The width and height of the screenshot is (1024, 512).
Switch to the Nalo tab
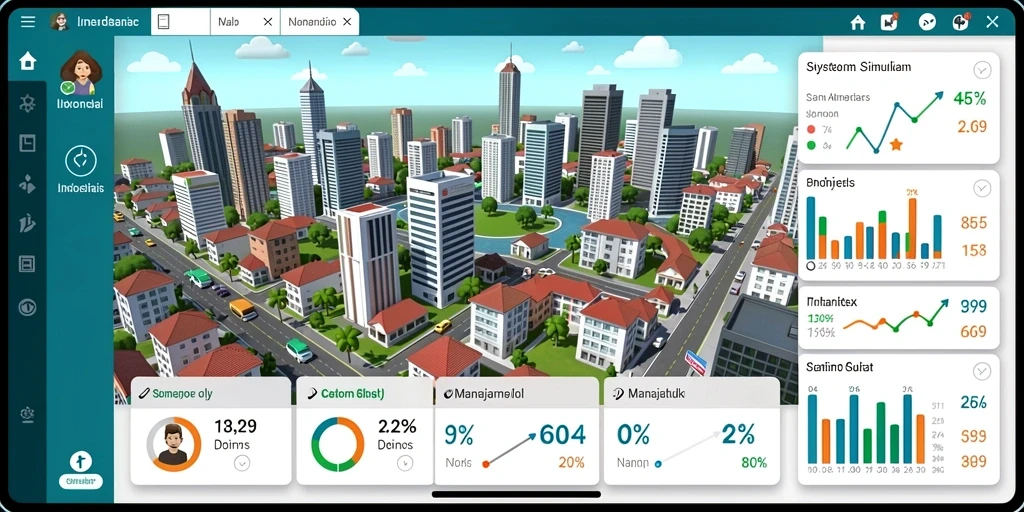tap(229, 22)
